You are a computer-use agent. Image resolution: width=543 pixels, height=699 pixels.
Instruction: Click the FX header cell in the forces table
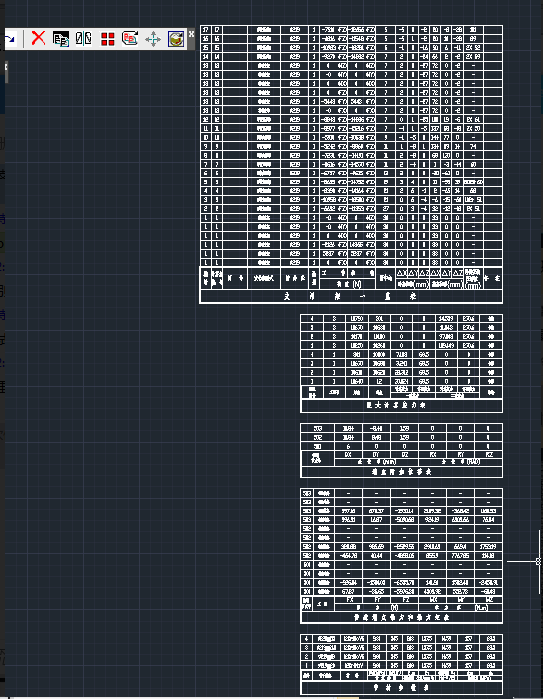350,600
